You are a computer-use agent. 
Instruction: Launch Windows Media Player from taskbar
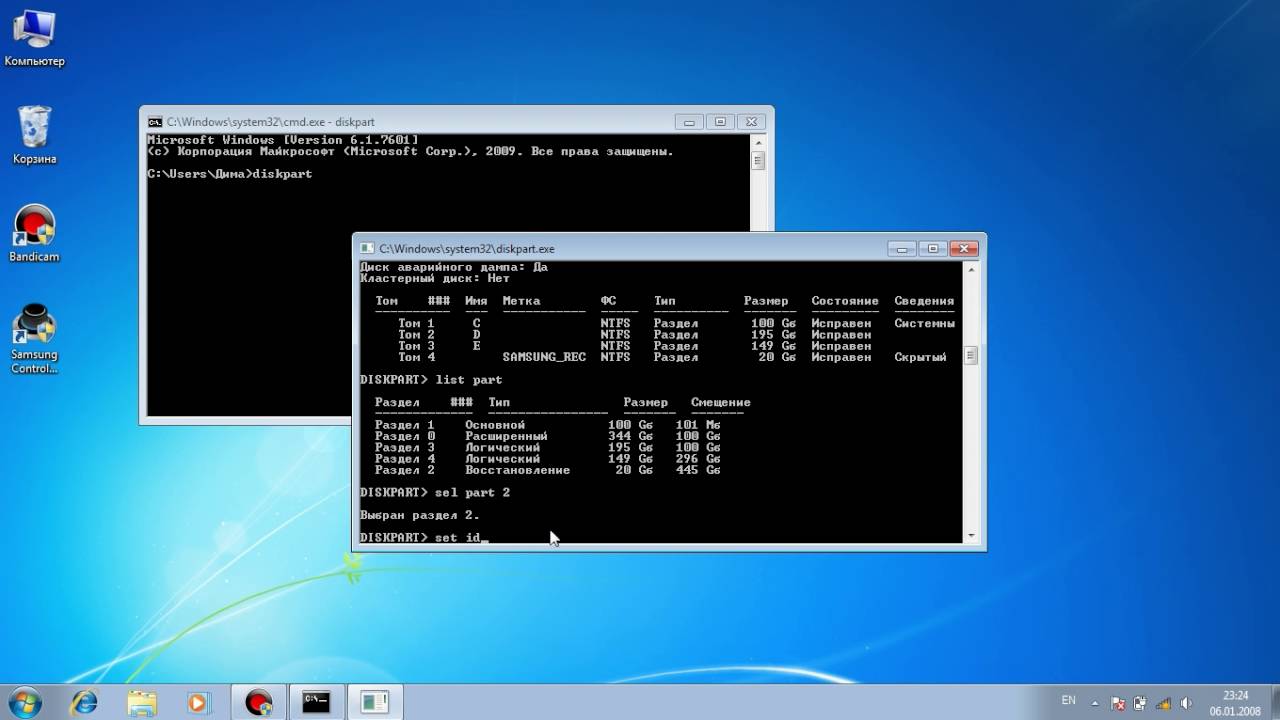coord(197,702)
